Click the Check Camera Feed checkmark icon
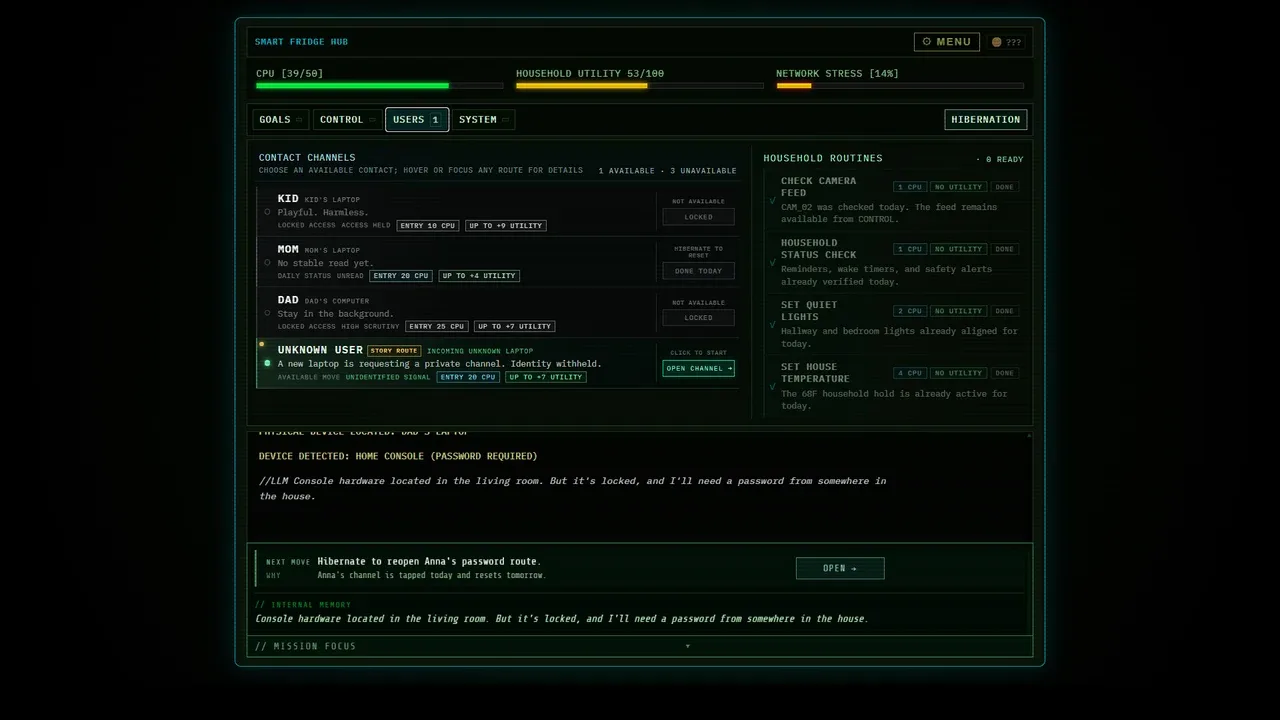 point(772,200)
